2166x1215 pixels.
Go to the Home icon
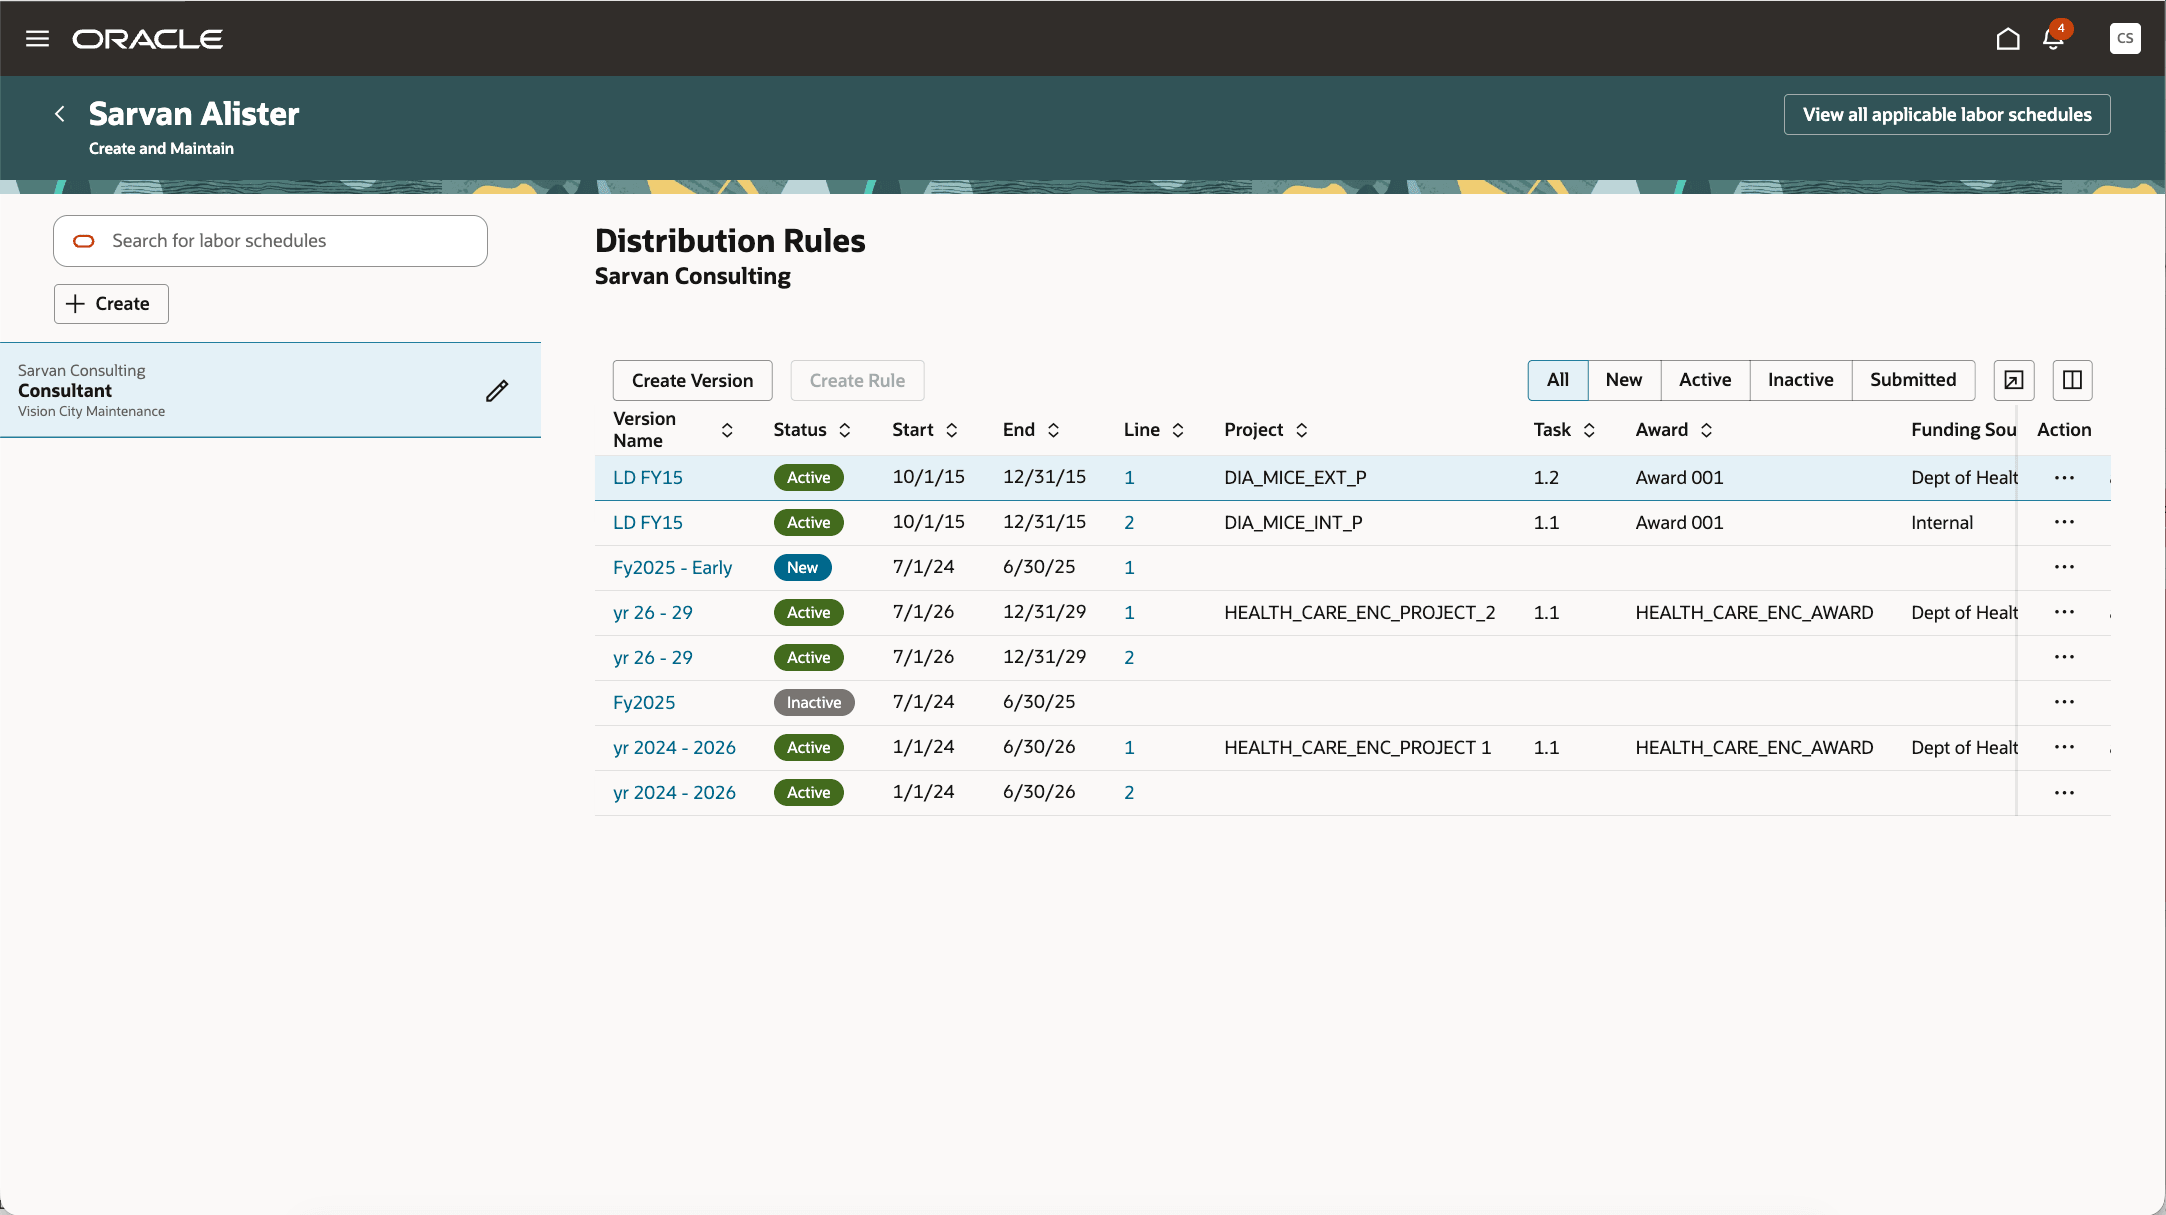tap(2007, 39)
